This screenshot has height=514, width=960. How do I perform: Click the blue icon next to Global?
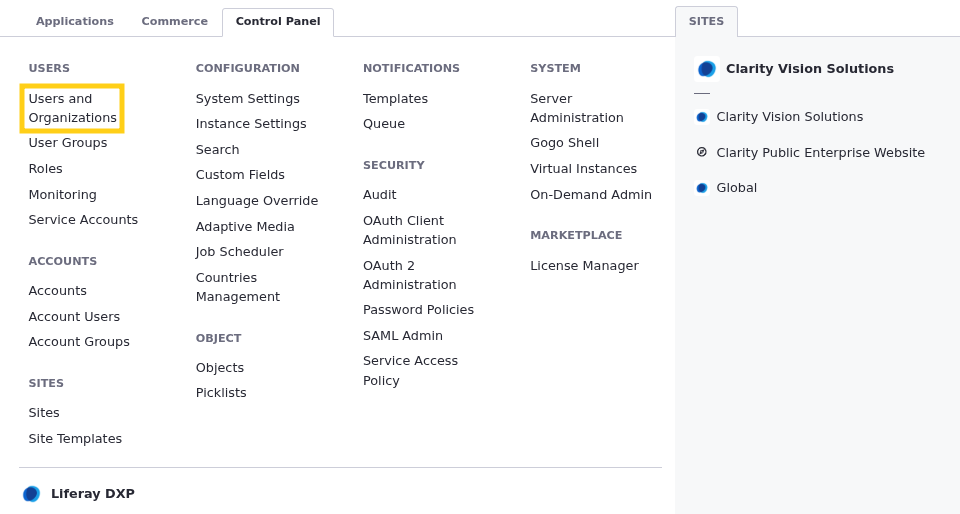(x=702, y=188)
